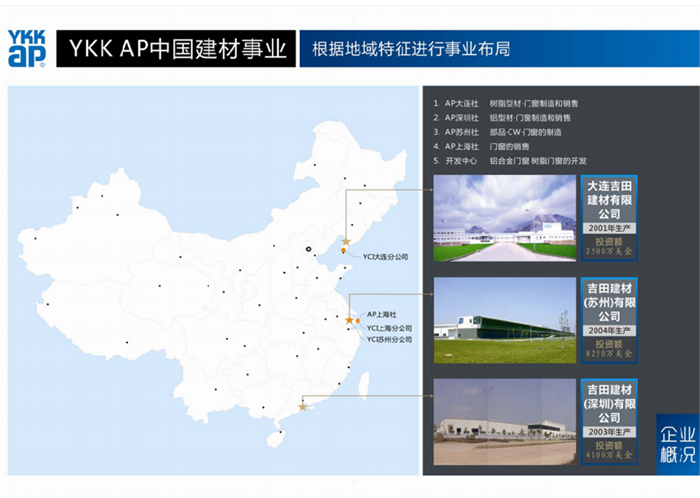
Task: Click the 吉田建材(深圳)有限公司 card title
Action: tap(609, 404)
